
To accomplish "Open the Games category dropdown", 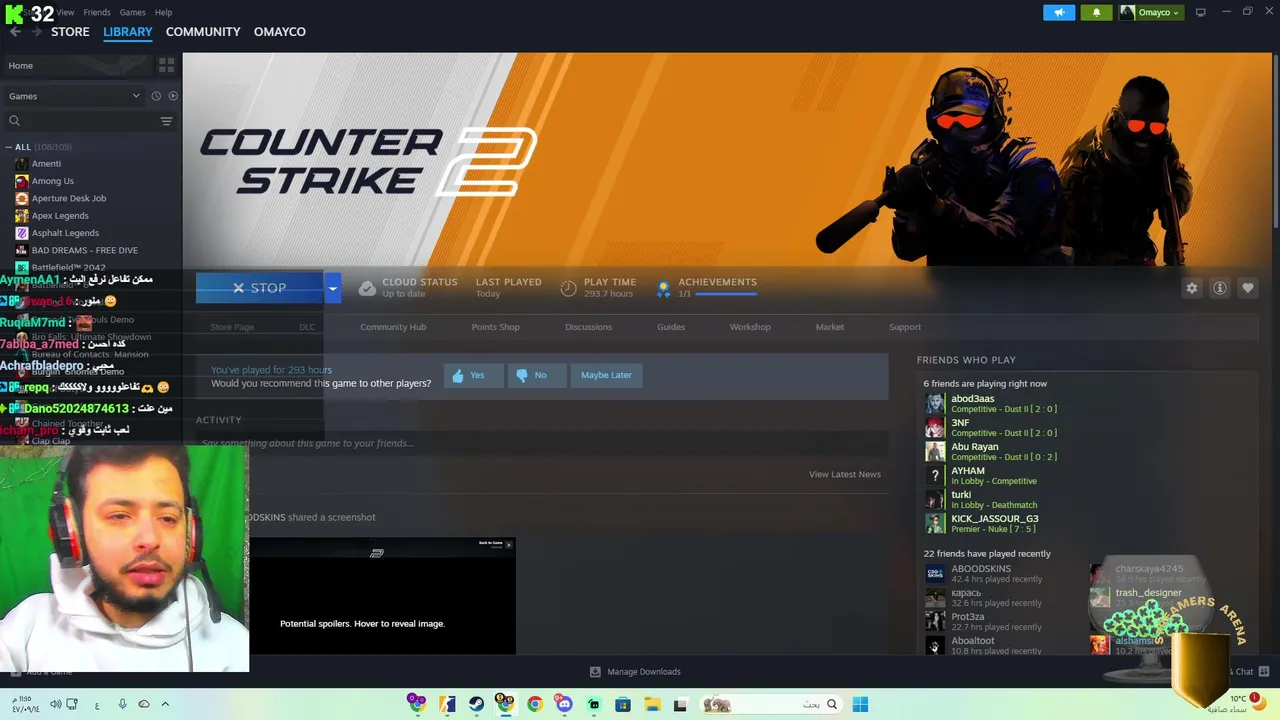I will click(x=75, y=96).
